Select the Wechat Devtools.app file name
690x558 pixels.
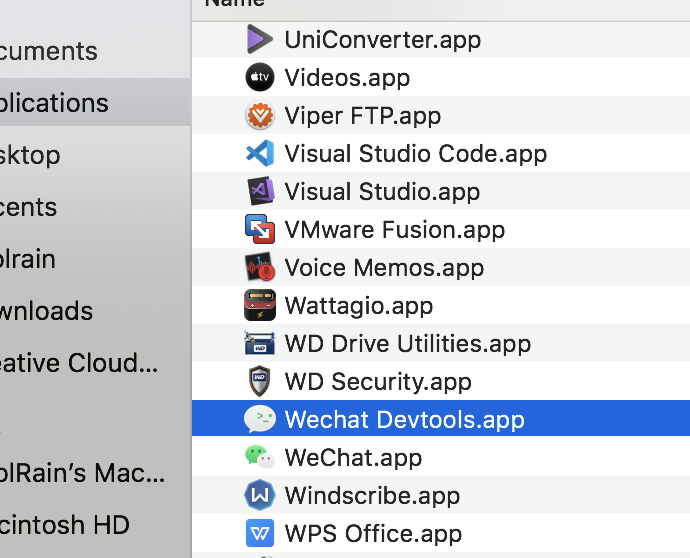tap(404, 419)
